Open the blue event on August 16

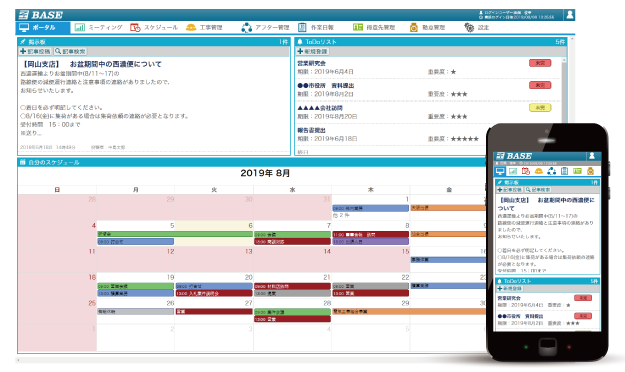448,260
